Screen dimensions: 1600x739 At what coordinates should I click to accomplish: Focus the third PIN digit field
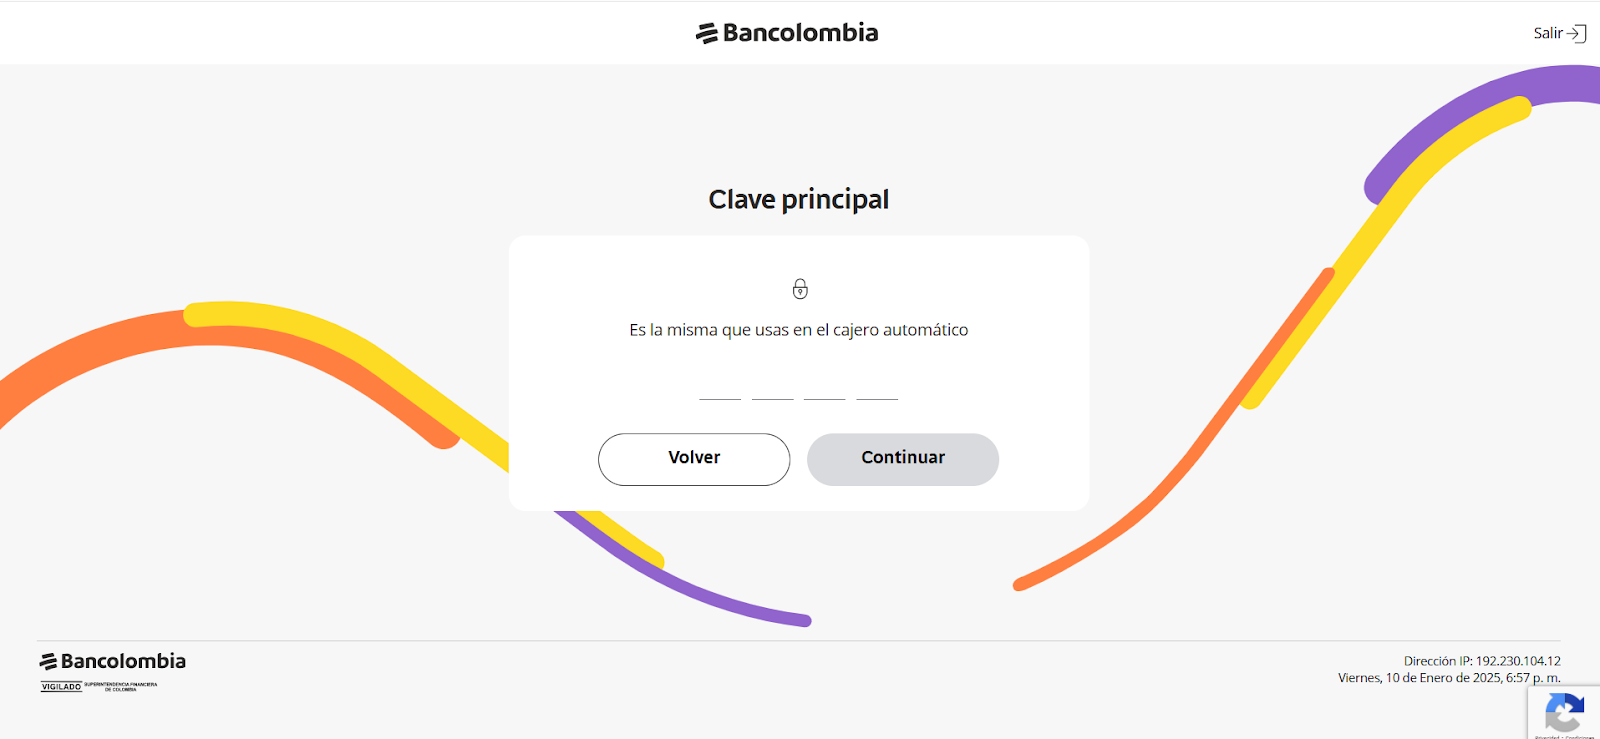point(825,387)
